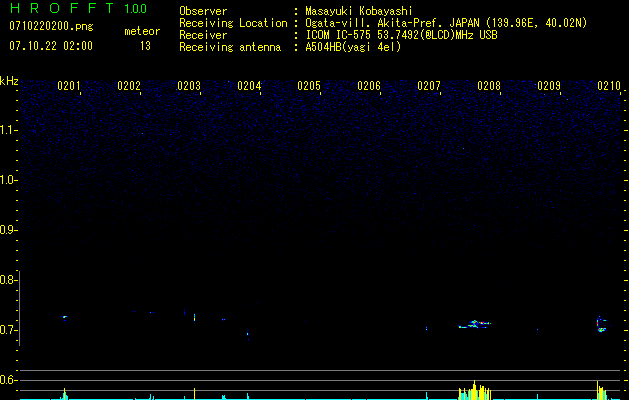Select the filename 0710220200.png
This screenshot has height=400, width=629.
point(51,26)
